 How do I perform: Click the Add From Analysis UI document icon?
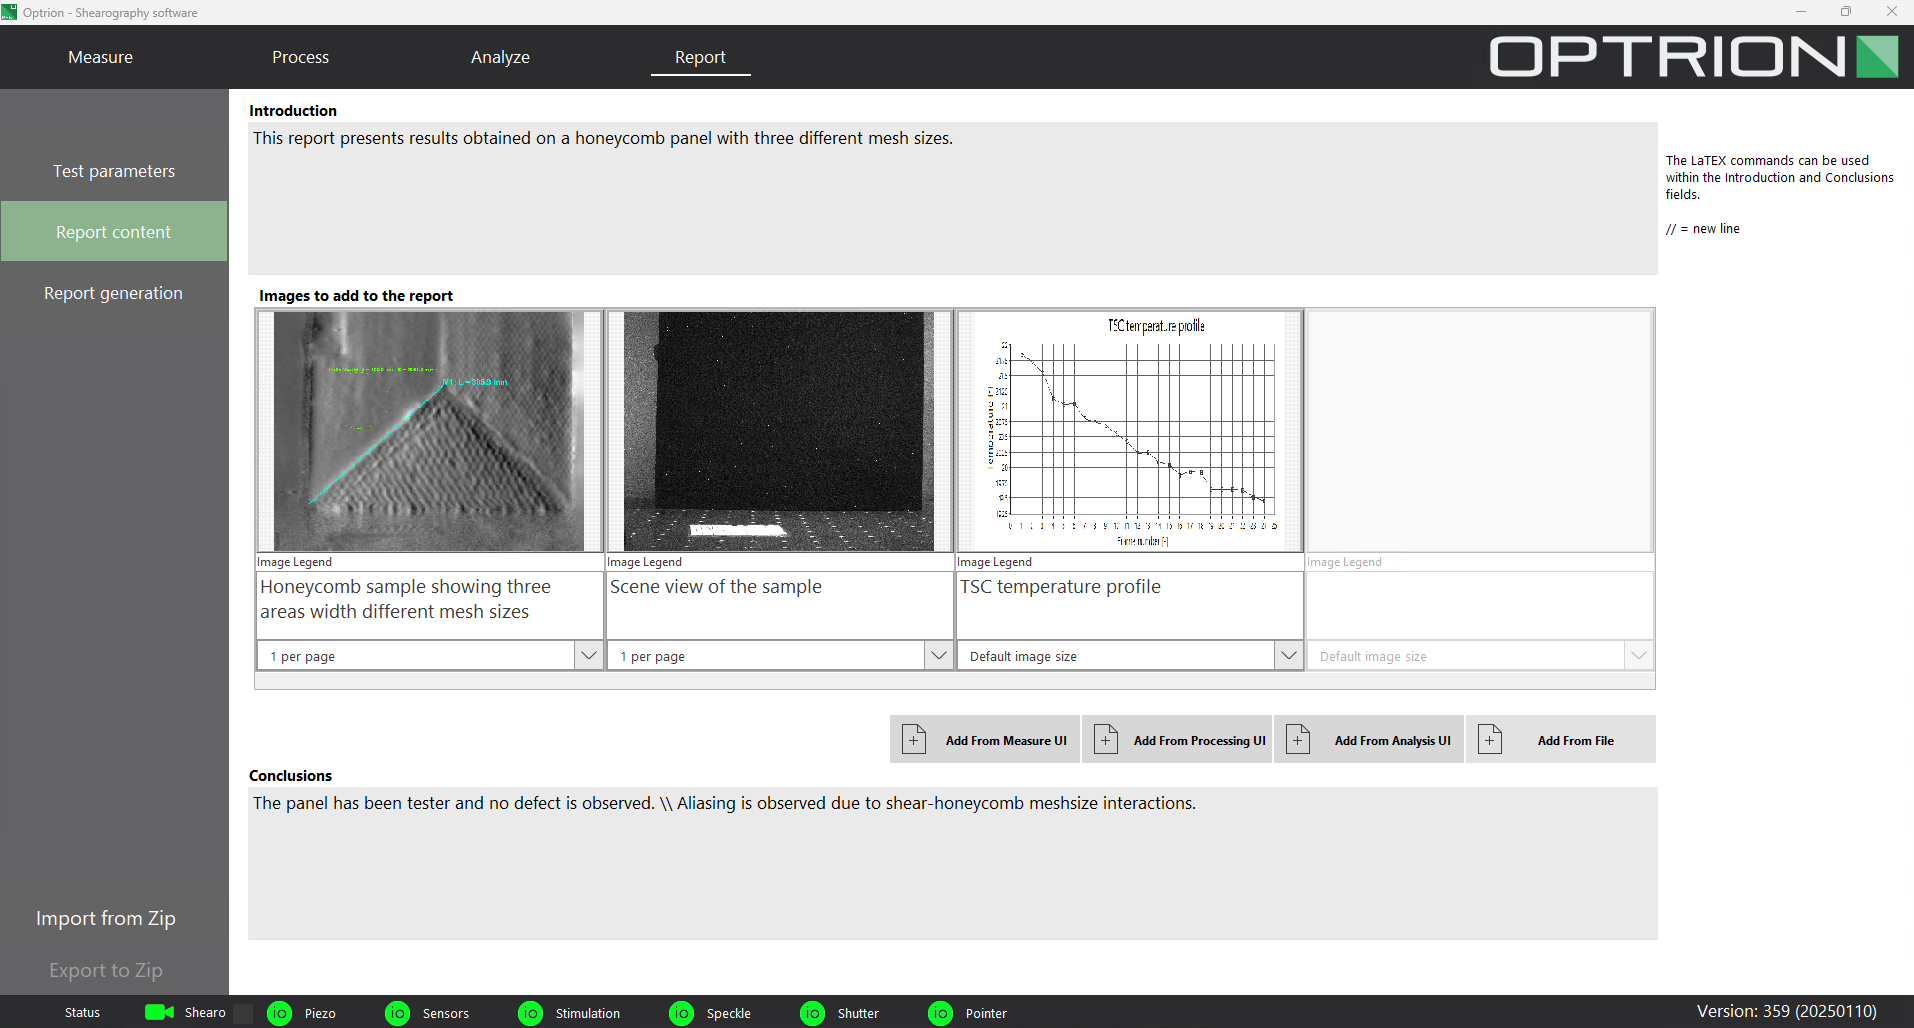click(1298, 739)
